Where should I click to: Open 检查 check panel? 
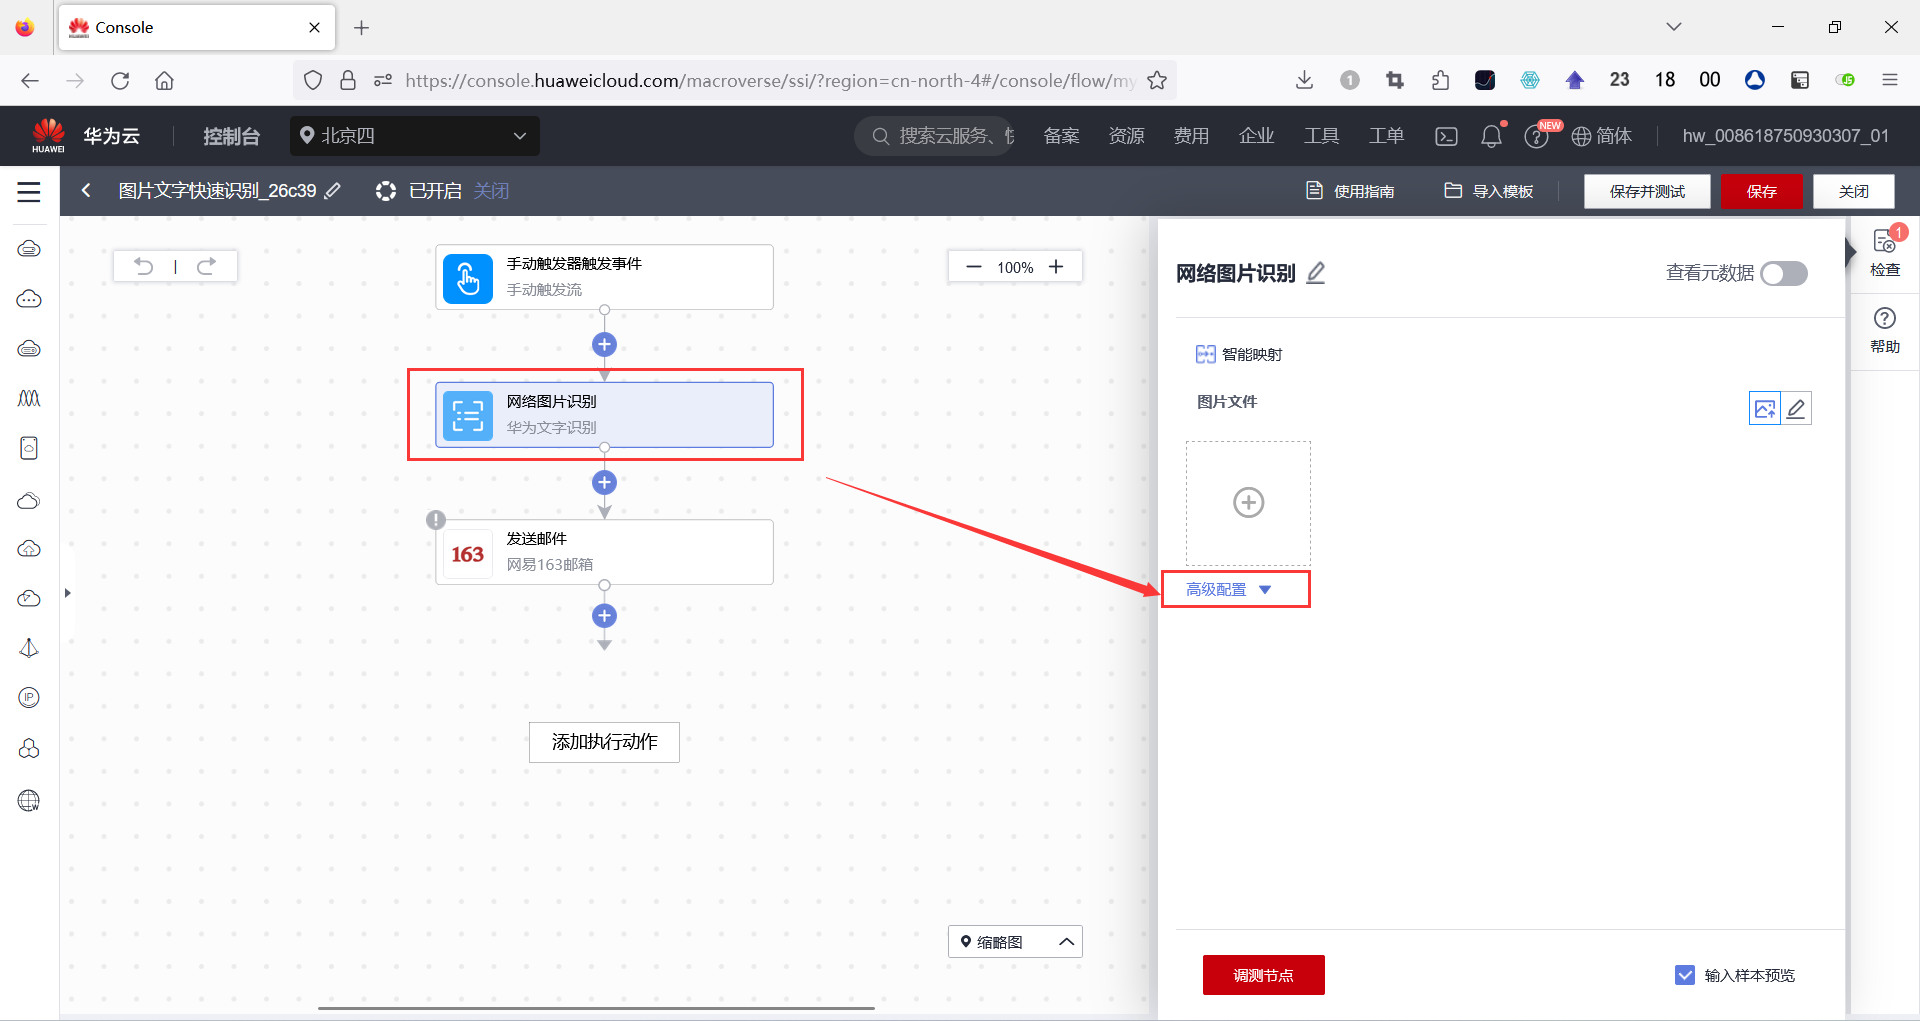point(1885,254)
